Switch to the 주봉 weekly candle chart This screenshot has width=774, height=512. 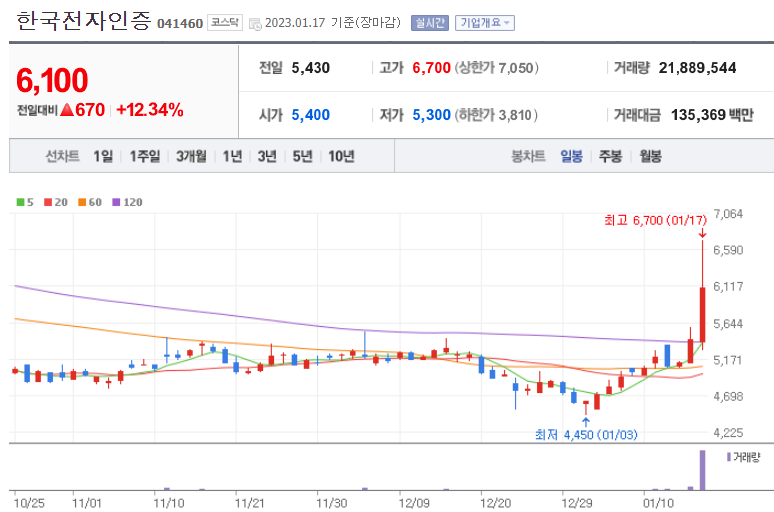(x=610, y=157)
